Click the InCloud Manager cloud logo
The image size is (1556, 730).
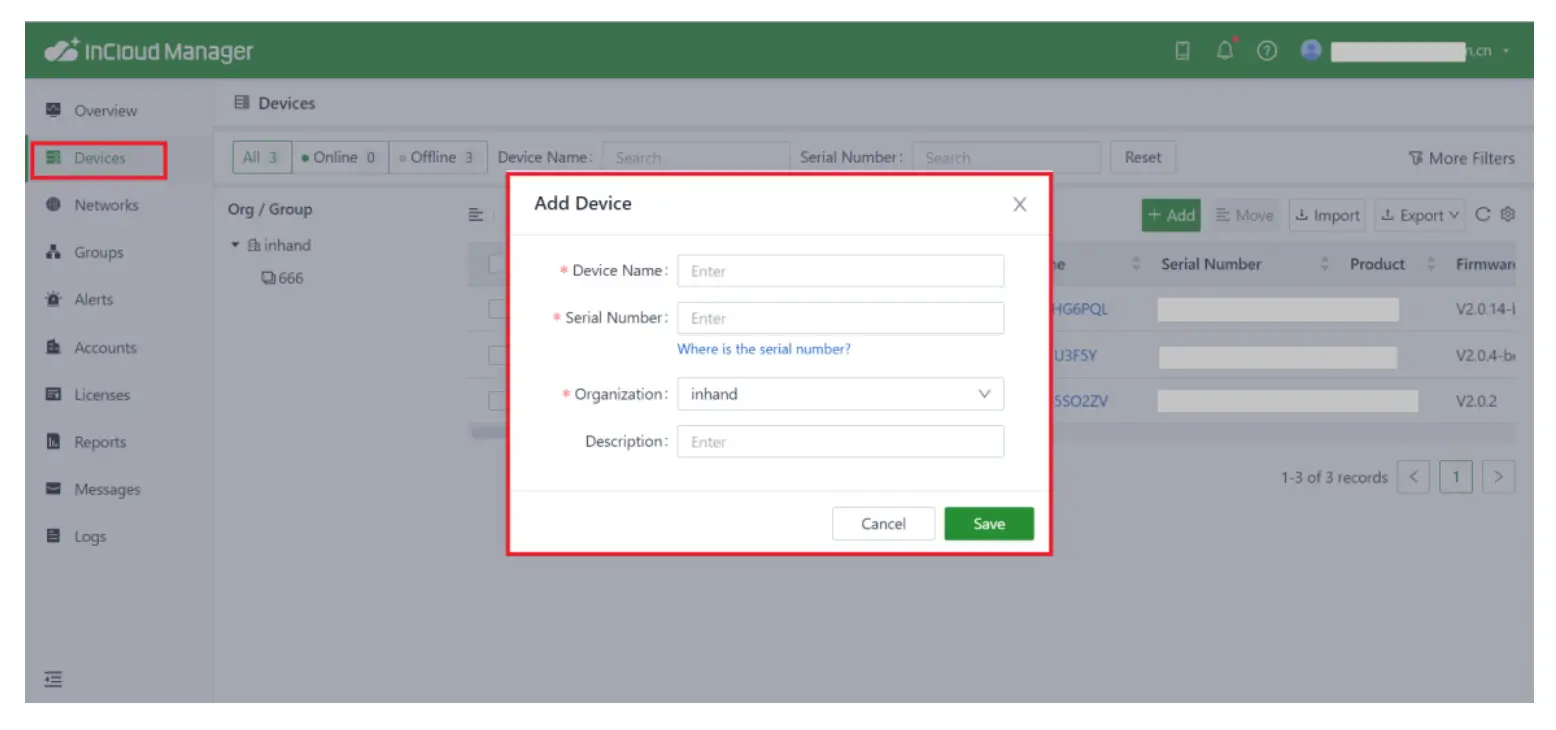[x=62, y=48]
